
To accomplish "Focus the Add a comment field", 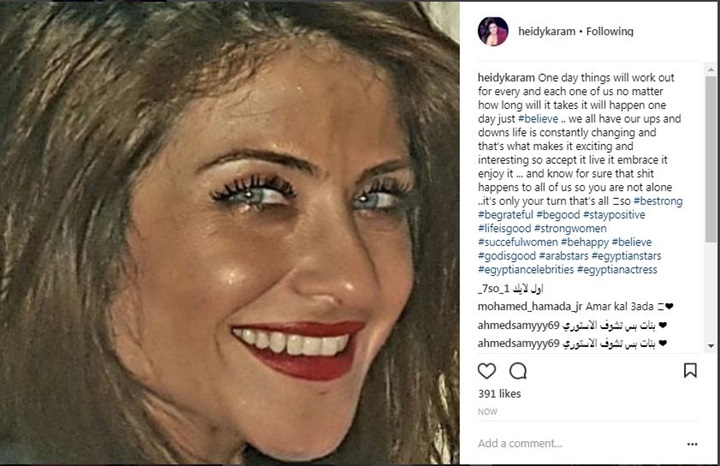I will (x=579, y=444).
